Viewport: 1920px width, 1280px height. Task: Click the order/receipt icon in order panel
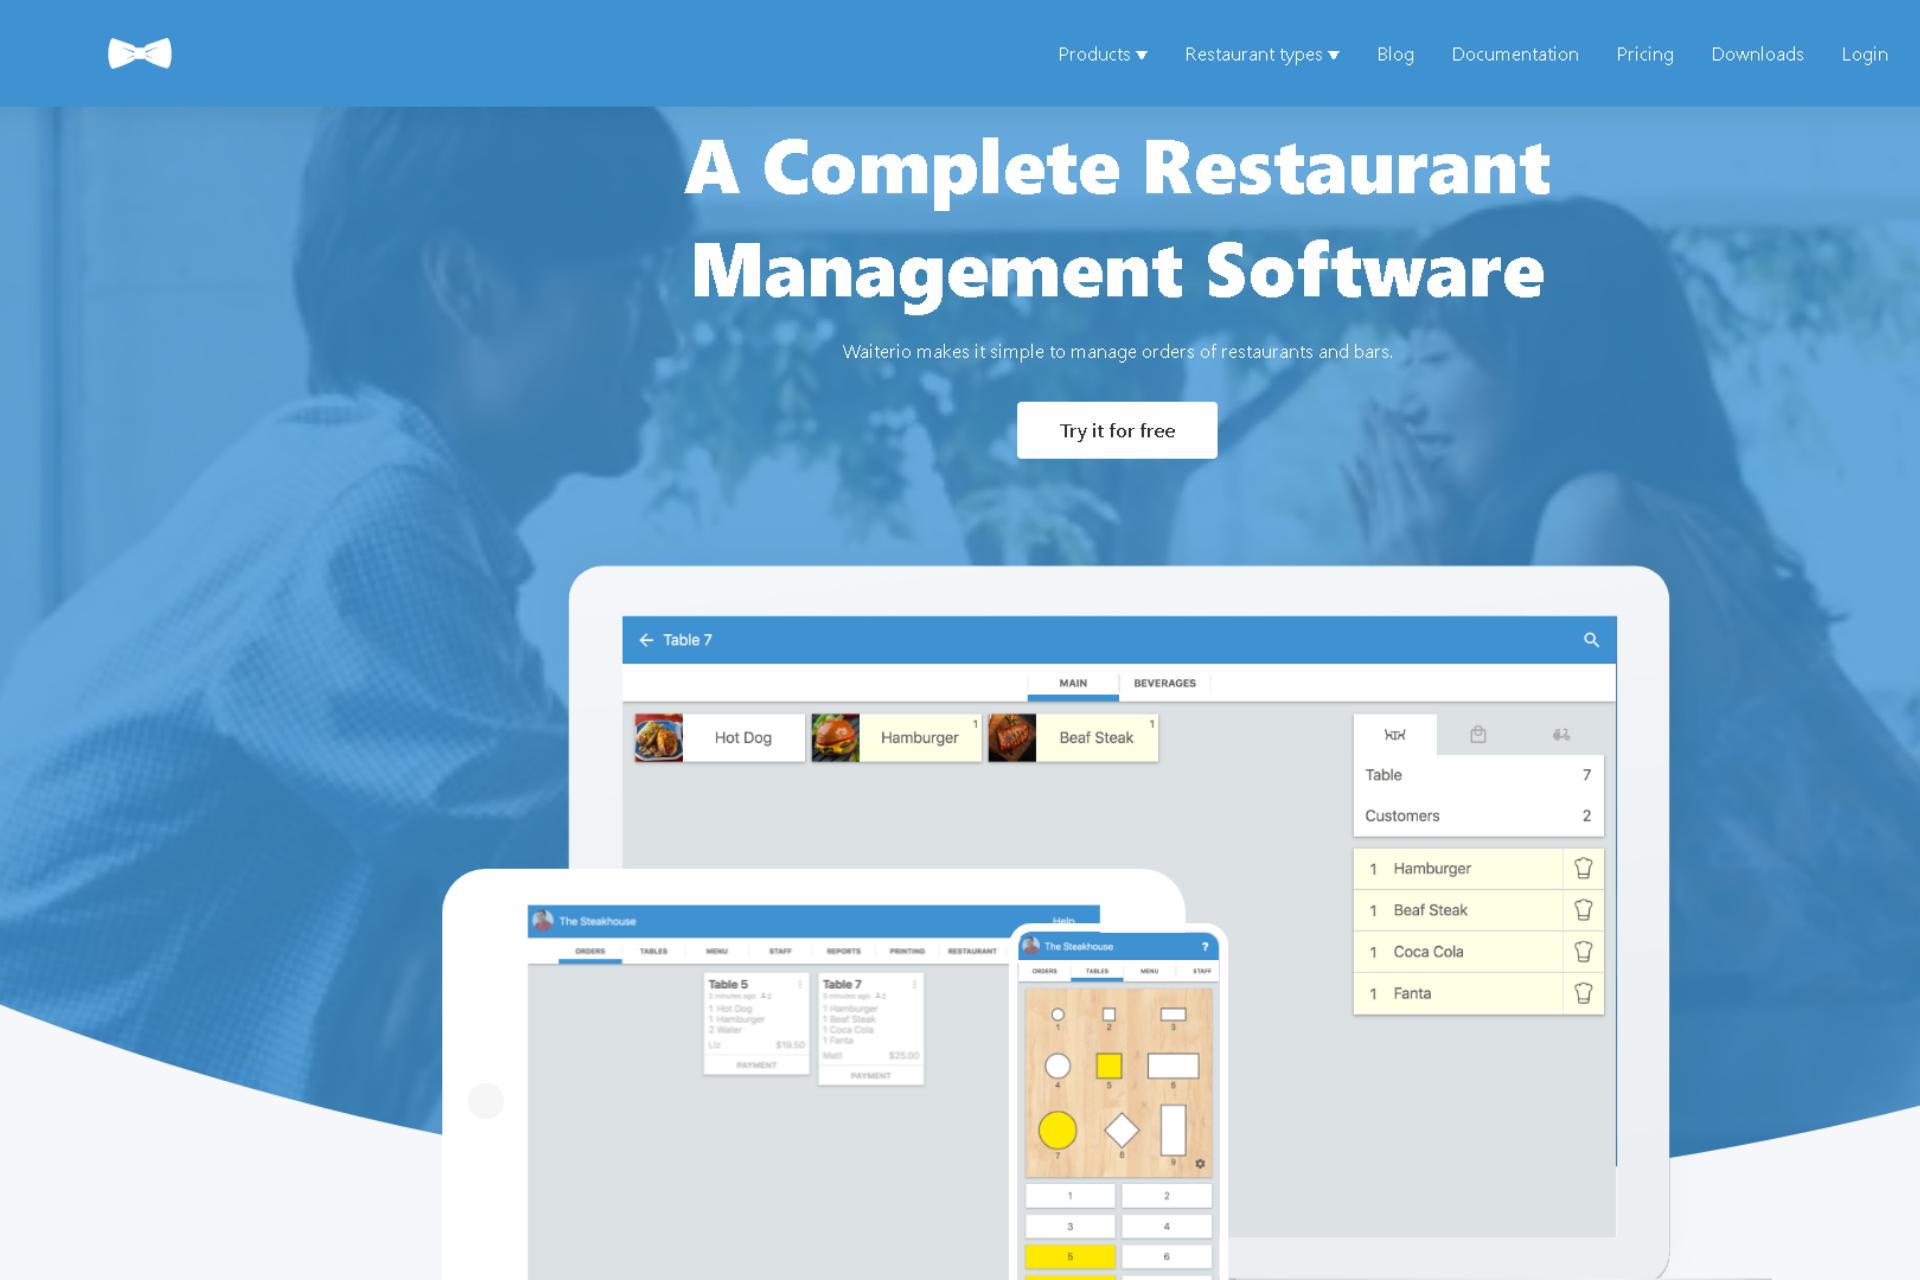[x=1476, y=734]
